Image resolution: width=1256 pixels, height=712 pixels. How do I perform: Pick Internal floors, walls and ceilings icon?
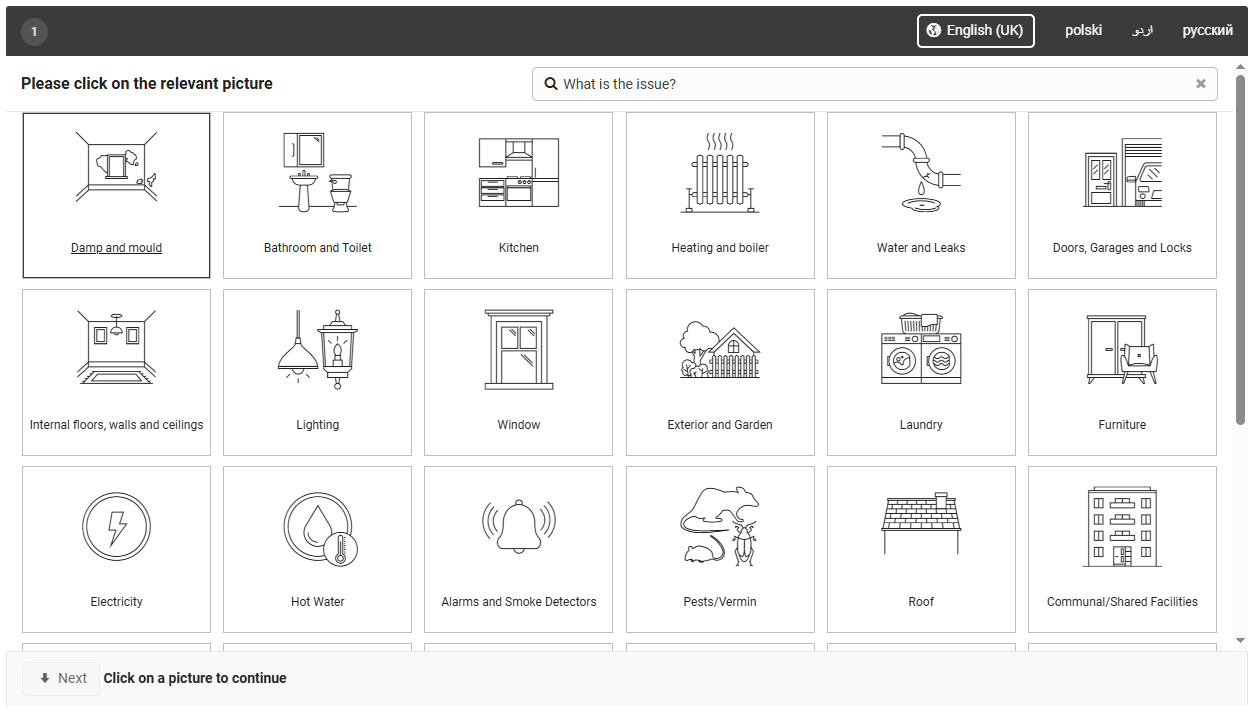click(x=116, y=348)
